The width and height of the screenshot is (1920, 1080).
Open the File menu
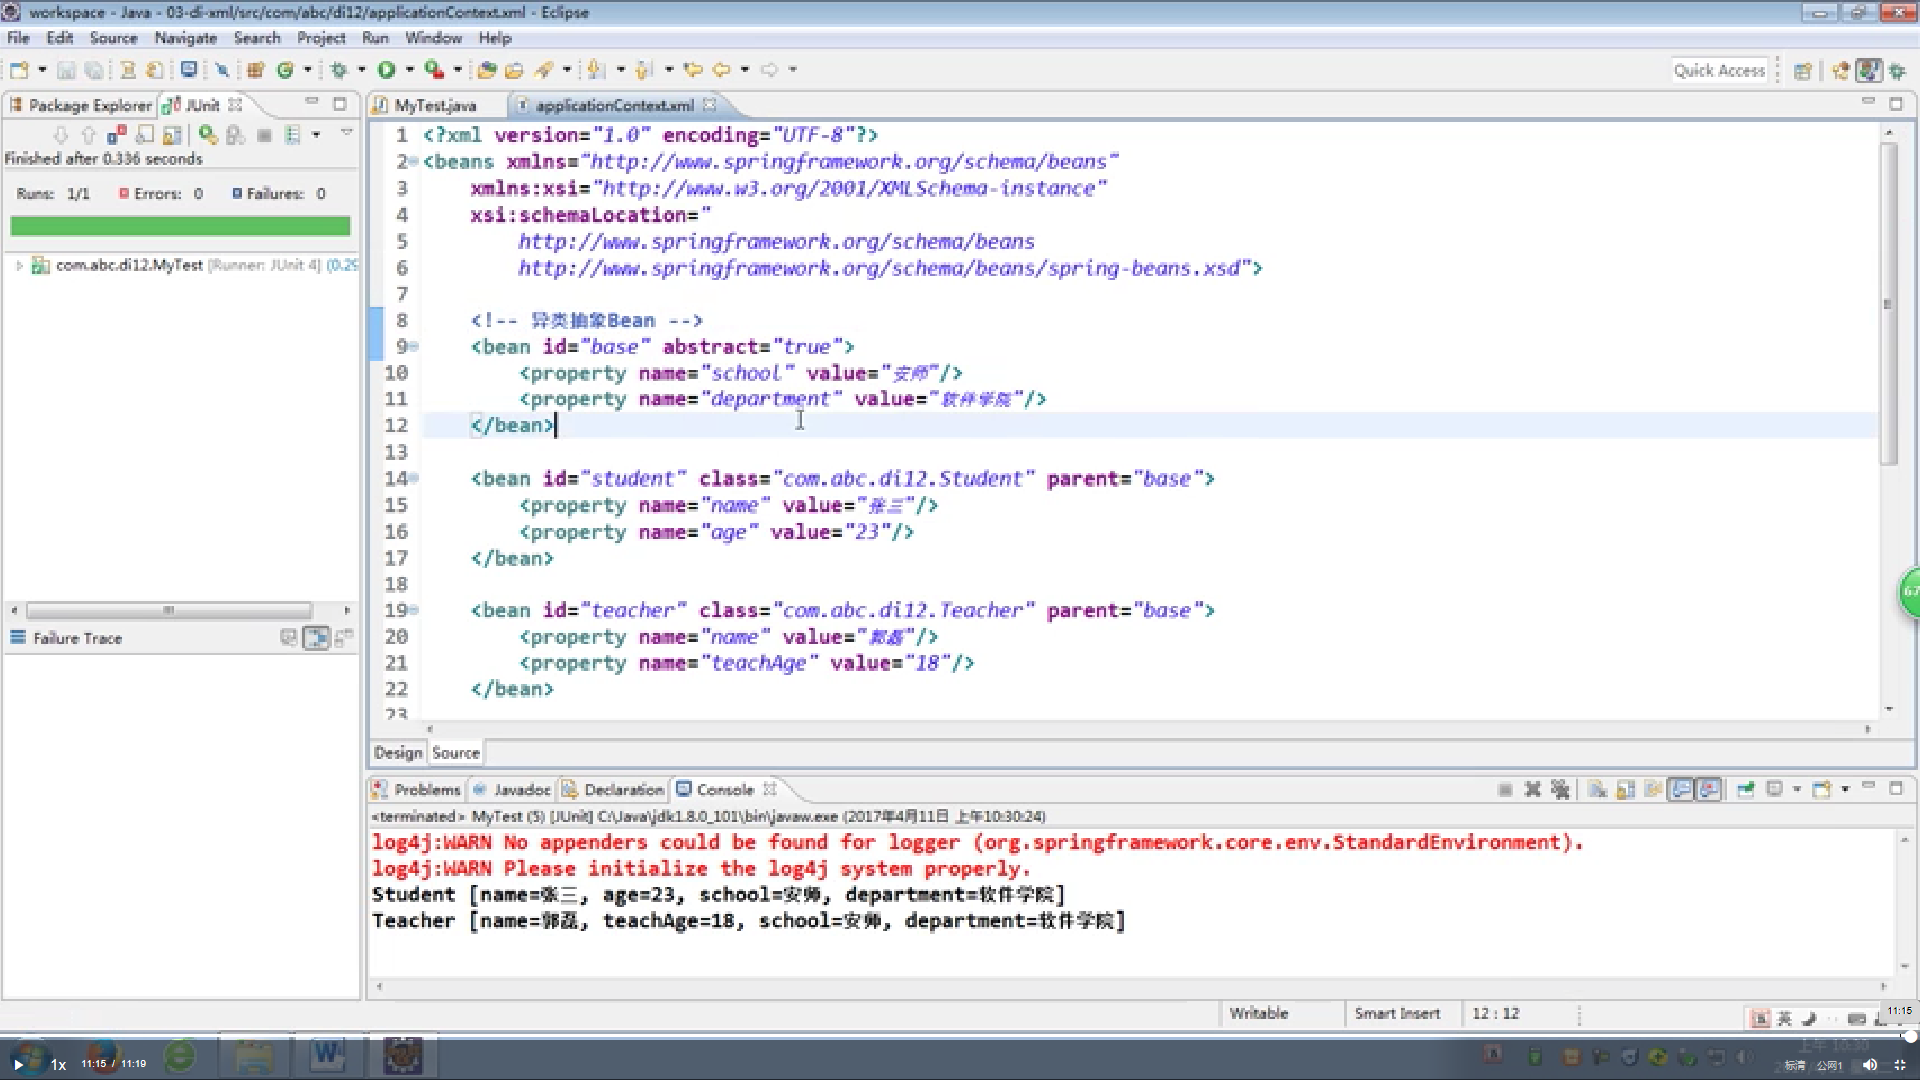[18, 38]
